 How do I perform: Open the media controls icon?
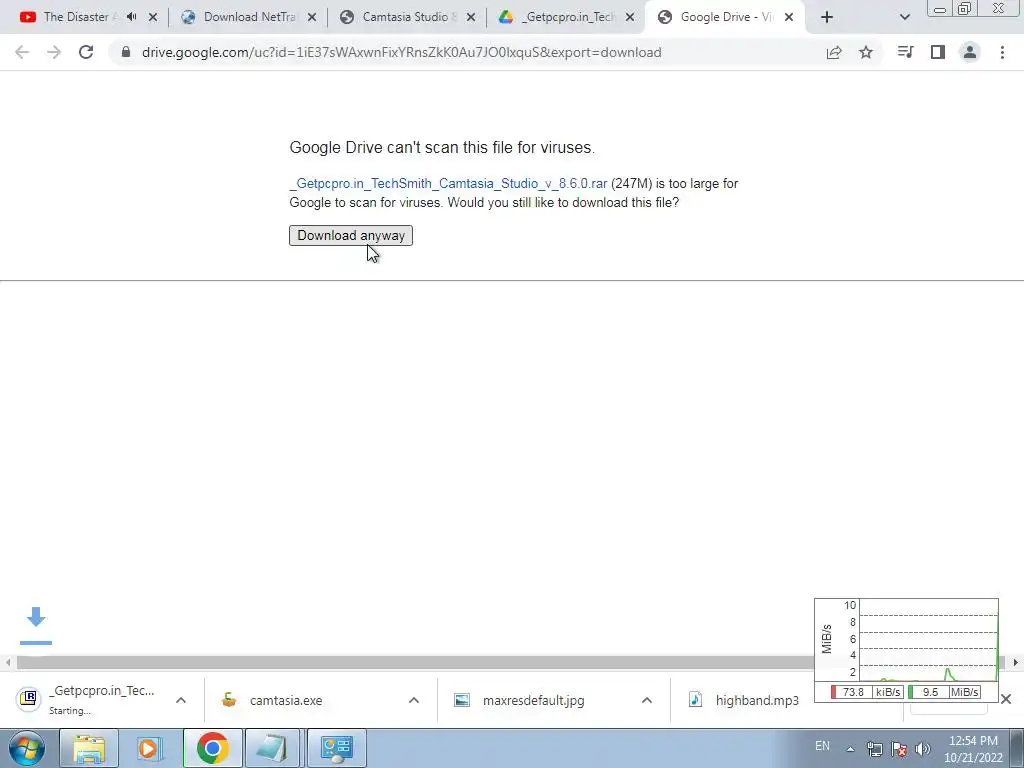pos(905,52)
